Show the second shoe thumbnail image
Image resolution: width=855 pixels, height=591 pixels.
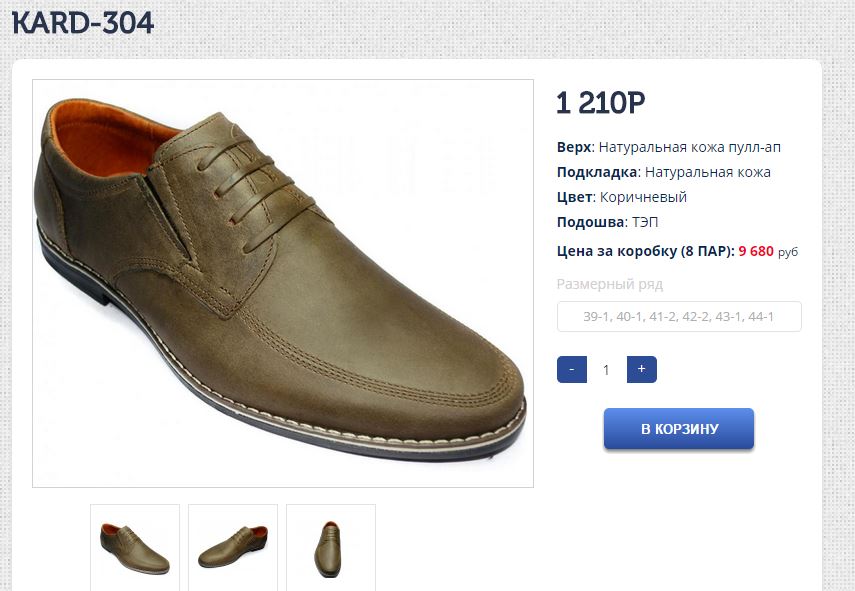(233, 546)
